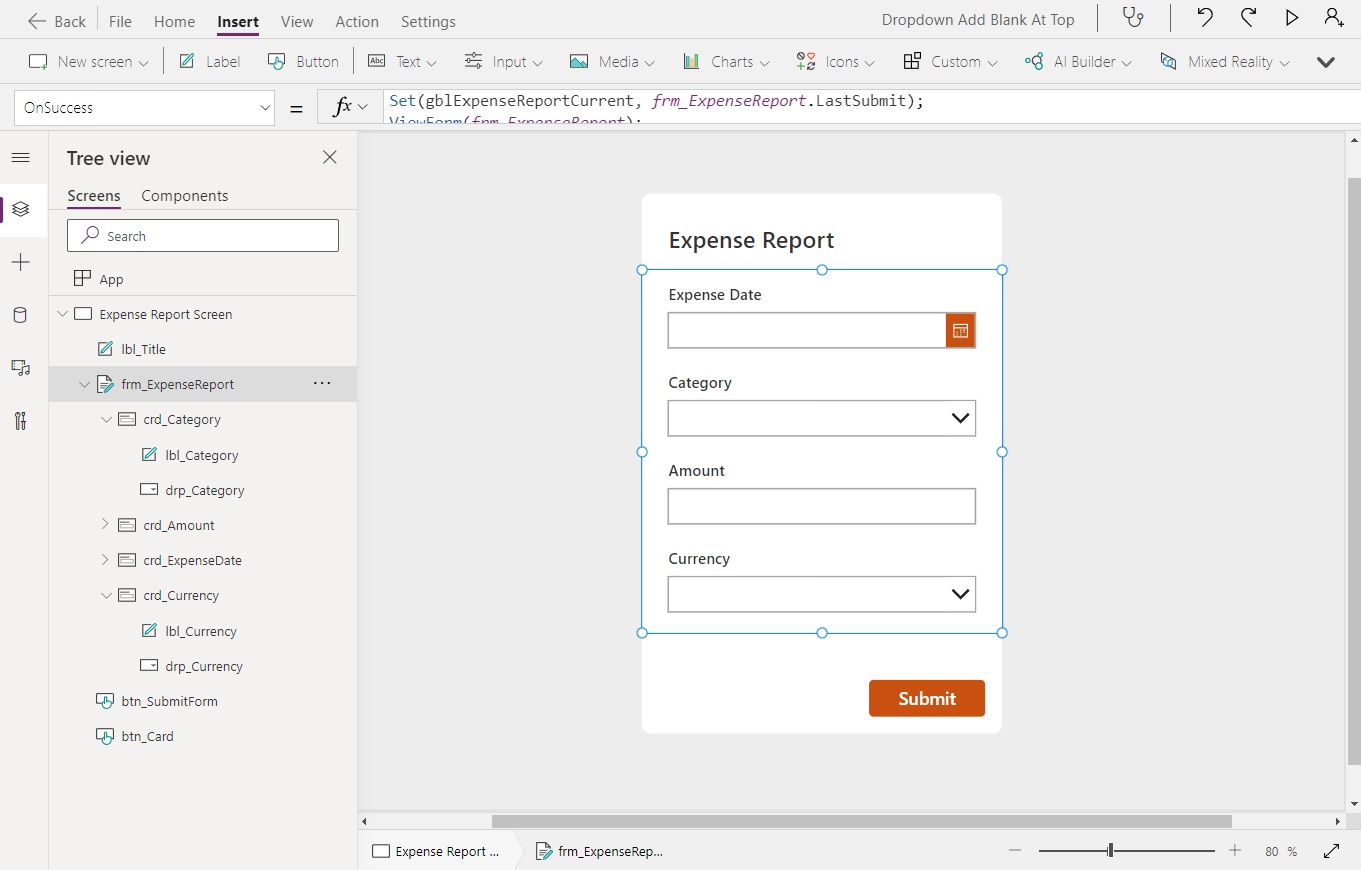Open Advanced tools from the left rail
Image resolution: width=1361 pixels, height=870 pixels.
[x=21, y=421]
